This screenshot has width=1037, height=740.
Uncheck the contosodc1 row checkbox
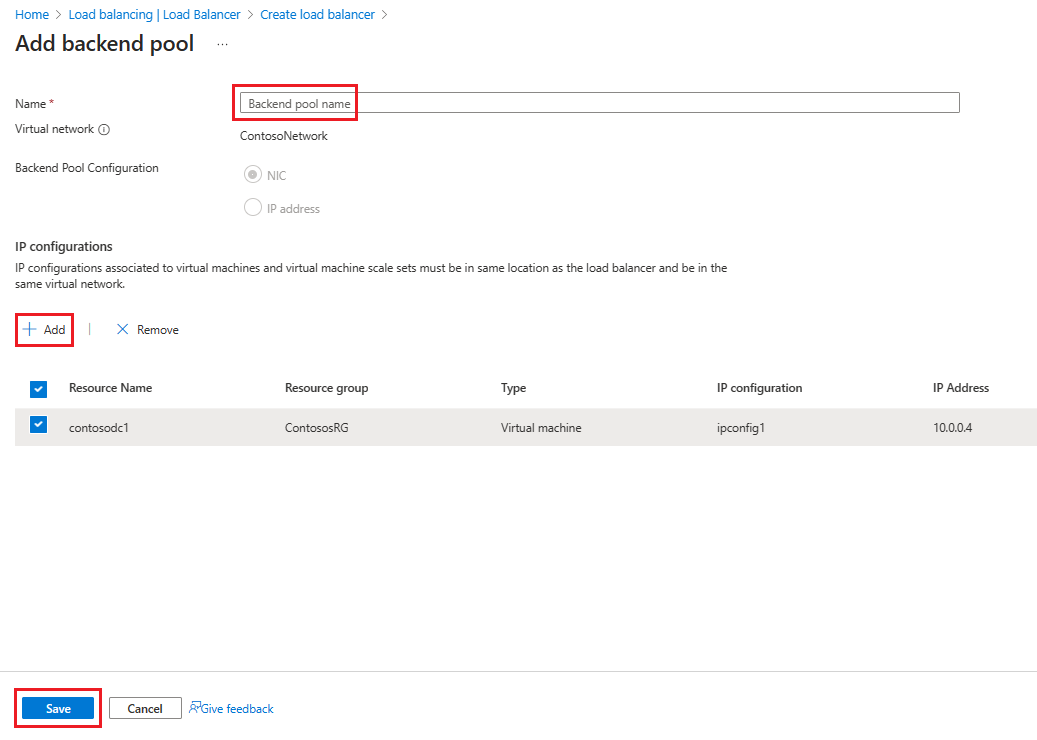38,425
